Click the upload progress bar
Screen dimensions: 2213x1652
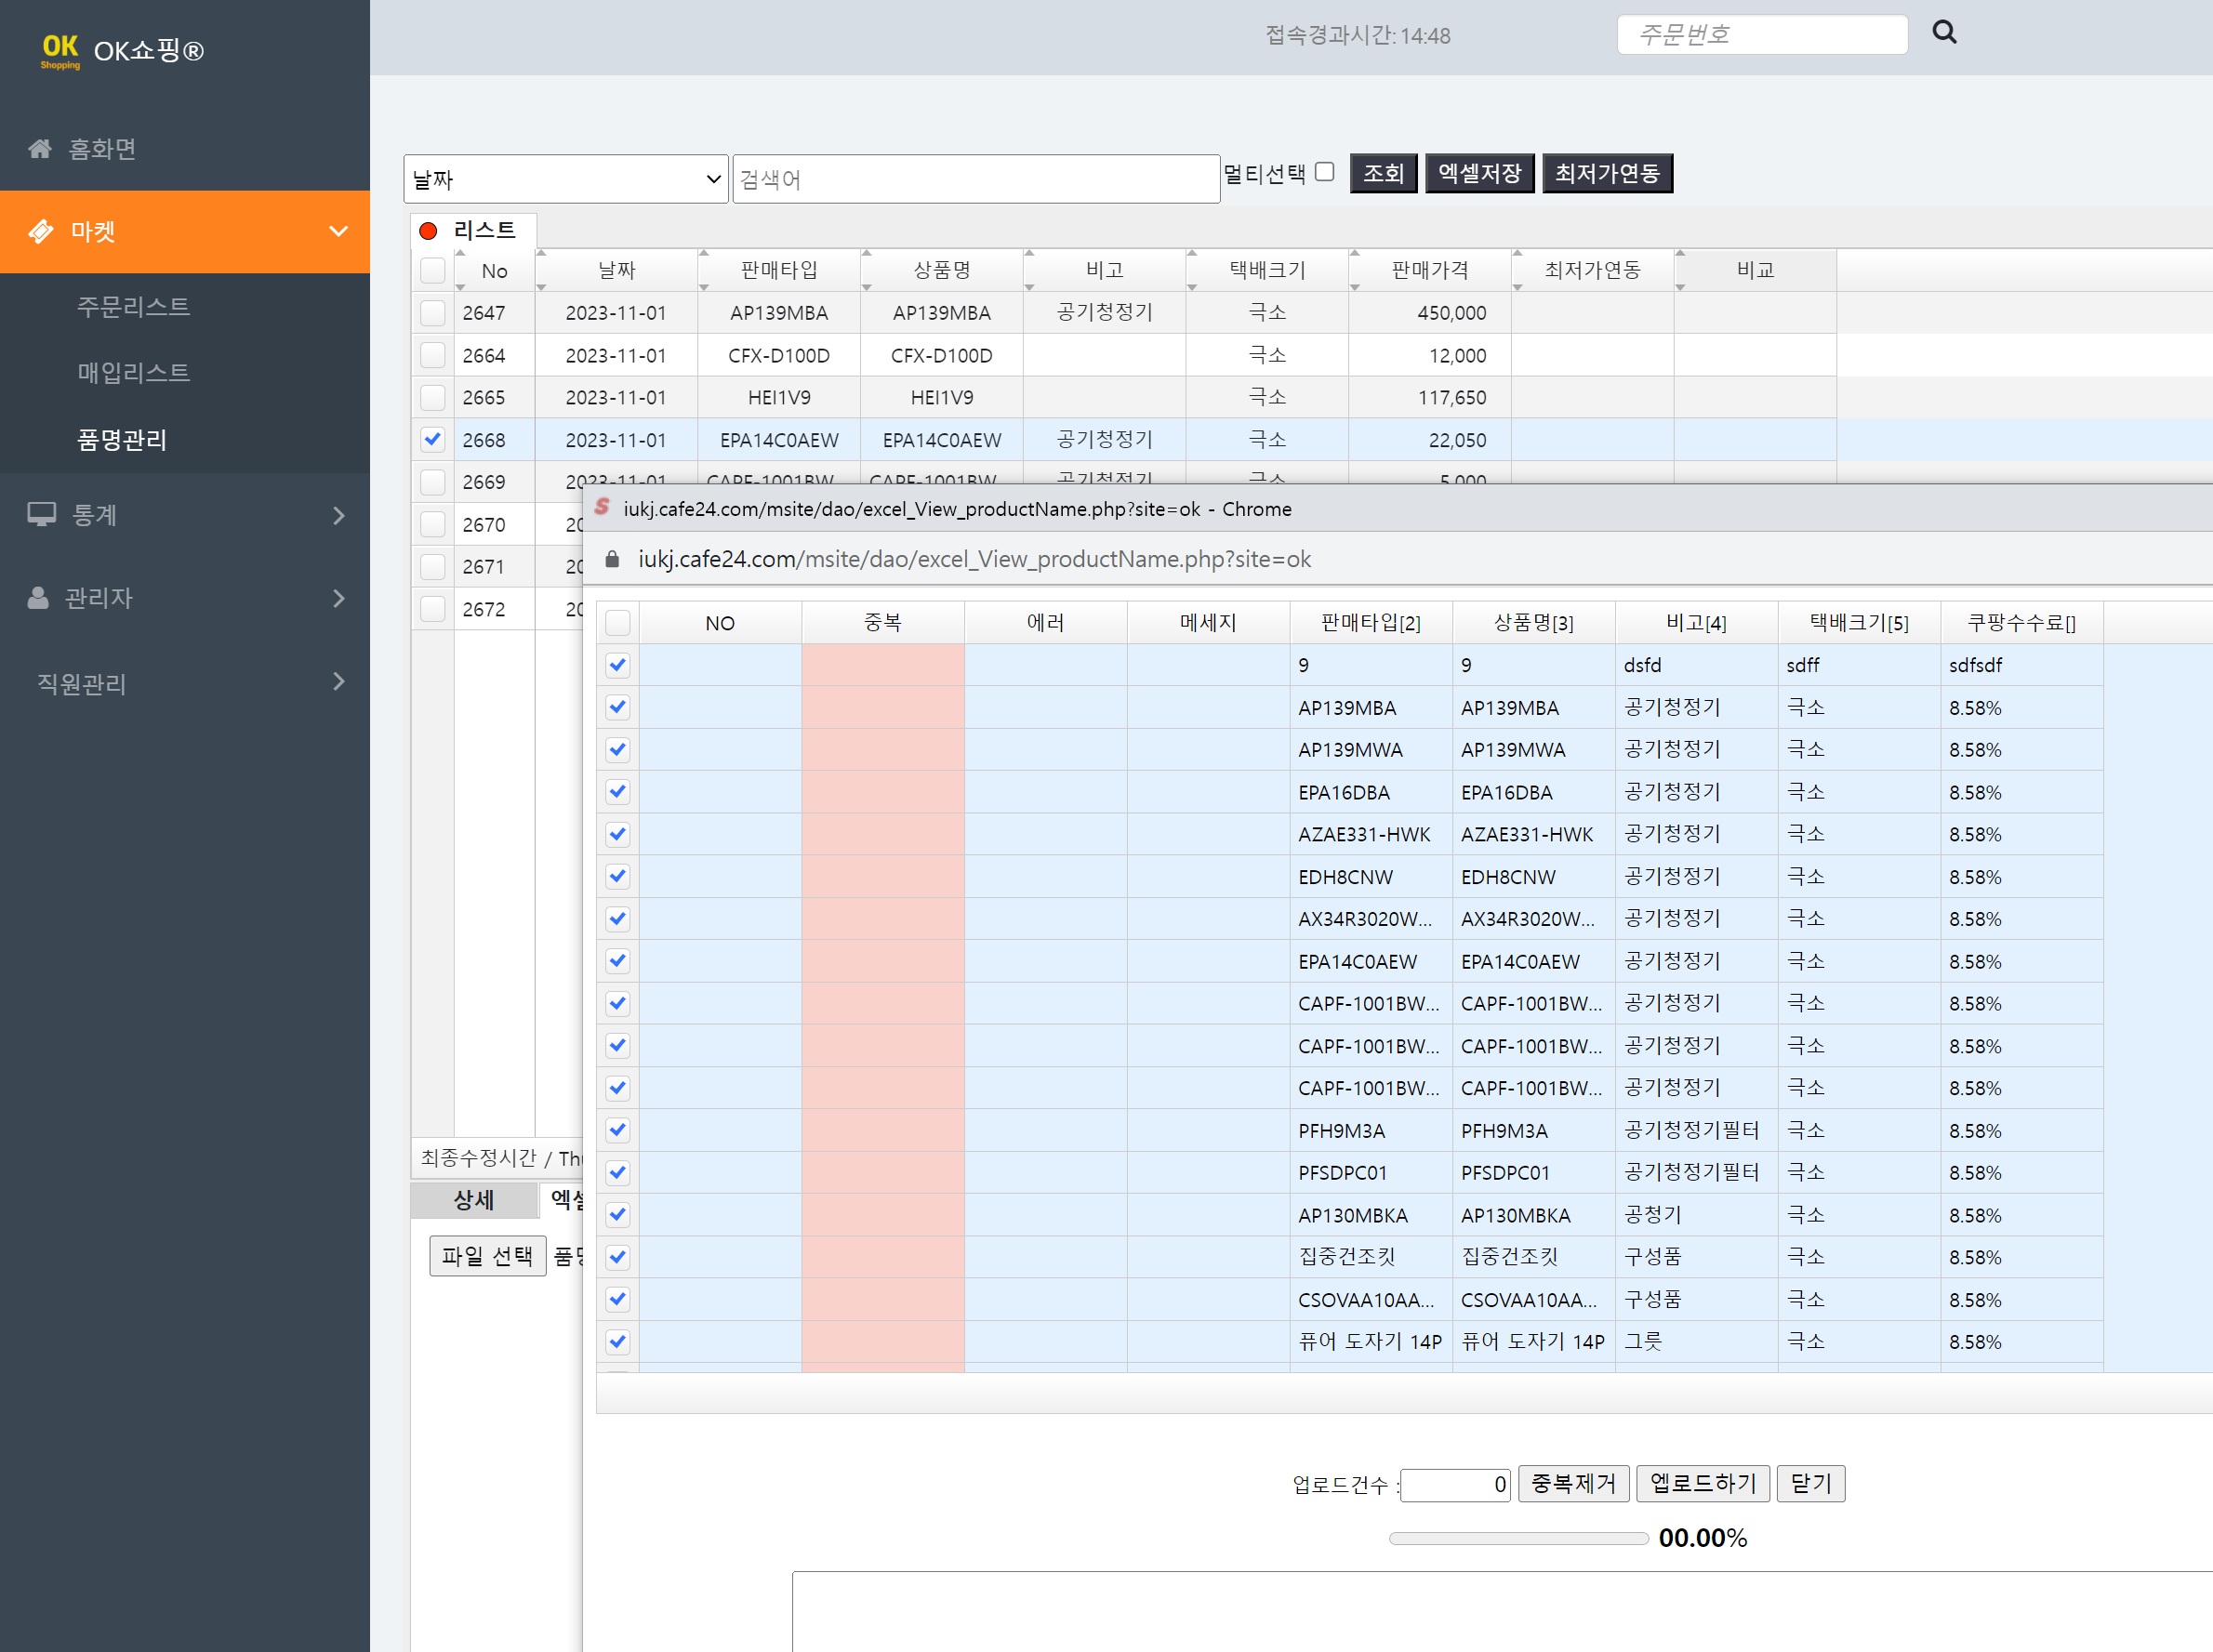click(x=1518, y=1538)
